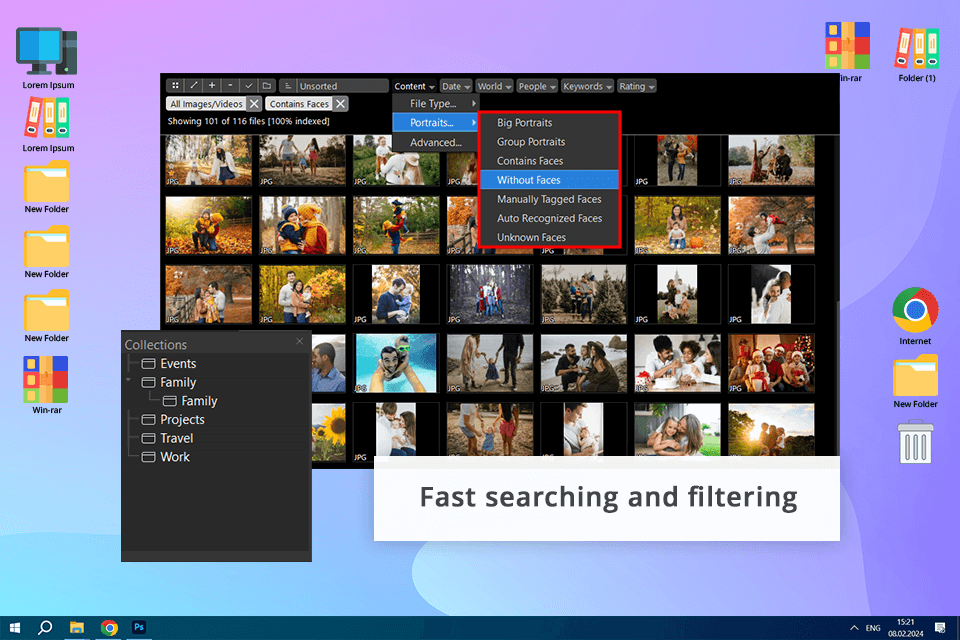Click the plus toolbar icon
This screenshot has height=640, width=960.
[x=212, y=86]
